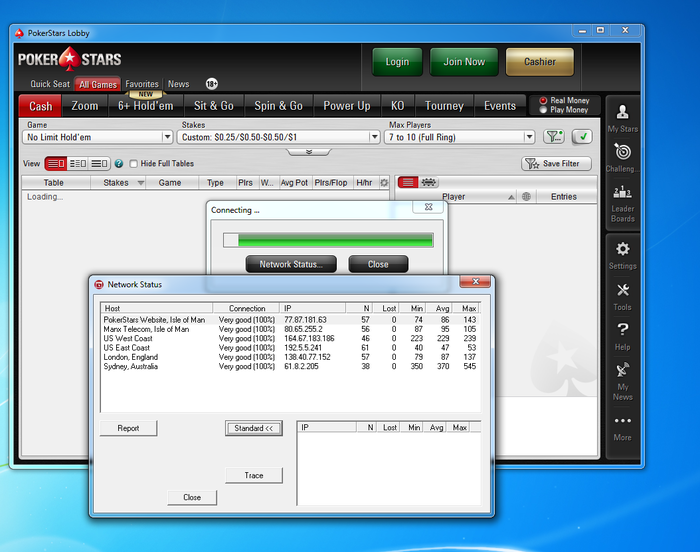The height and width of the screenshot is (552, 700).
Task: Open the Settings gear in sidebar
Action: (x=622, y=255)
